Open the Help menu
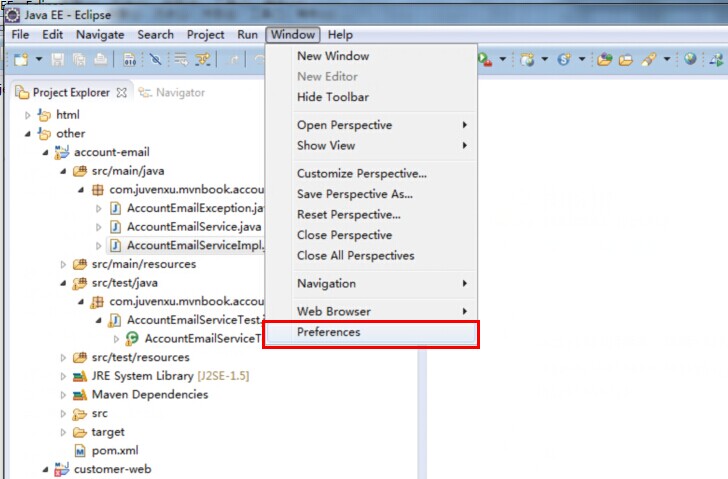 coord(340,35)
